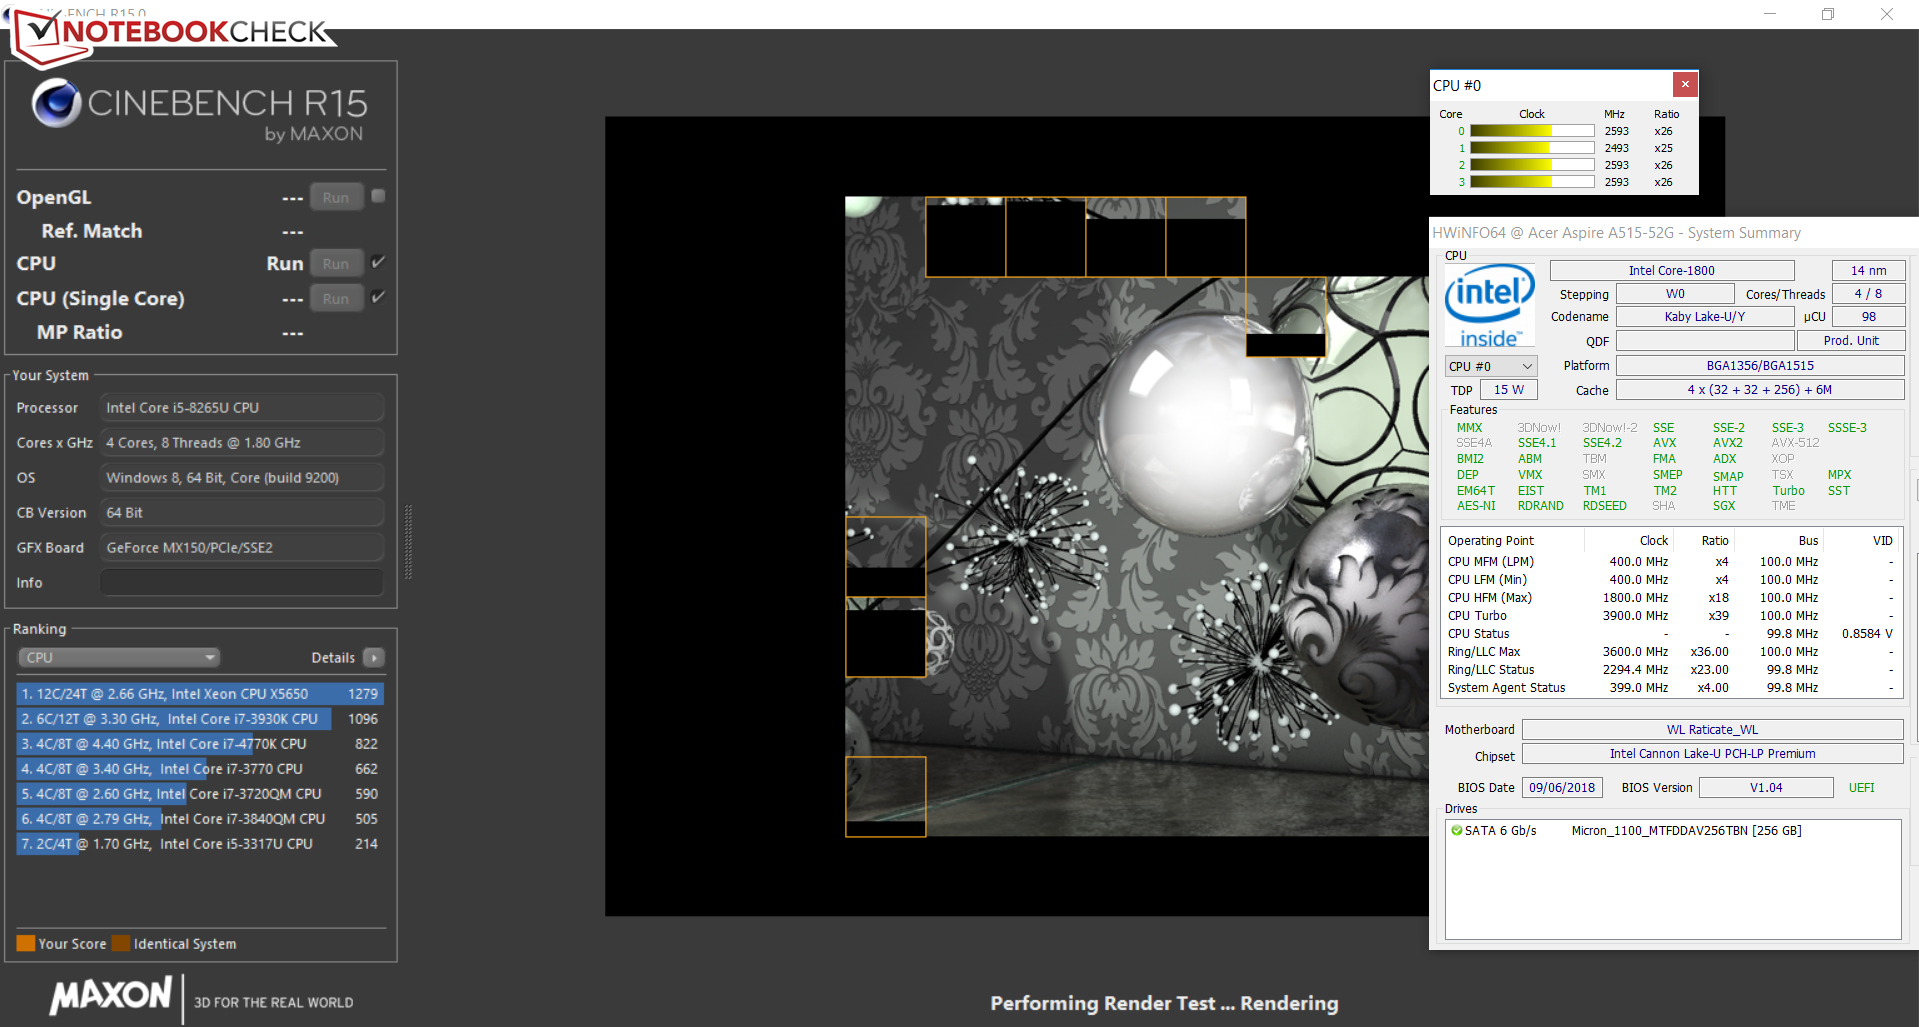The image size is (1919, 1027).
Task: Toggle the CPU (Single Core) checkbox
Action: click(x=378, y=297)
